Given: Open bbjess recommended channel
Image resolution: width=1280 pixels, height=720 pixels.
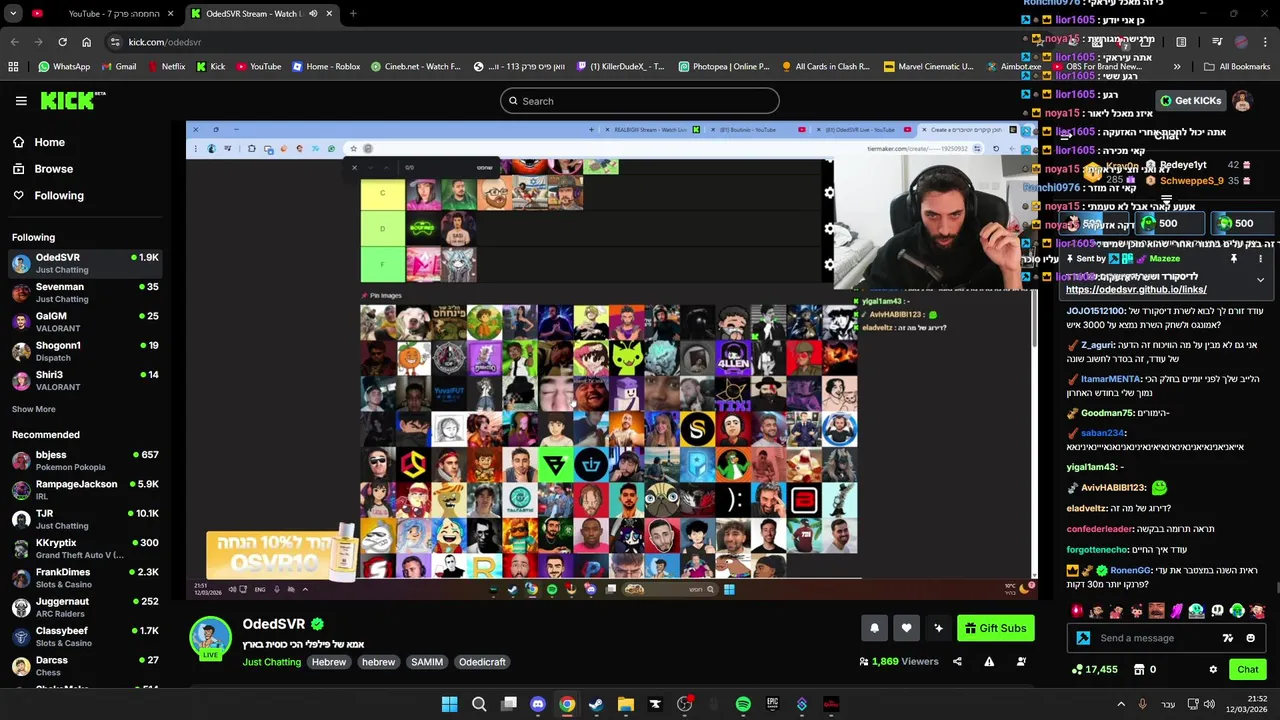Looking at the screenshot, I should [x=84, y=461].
